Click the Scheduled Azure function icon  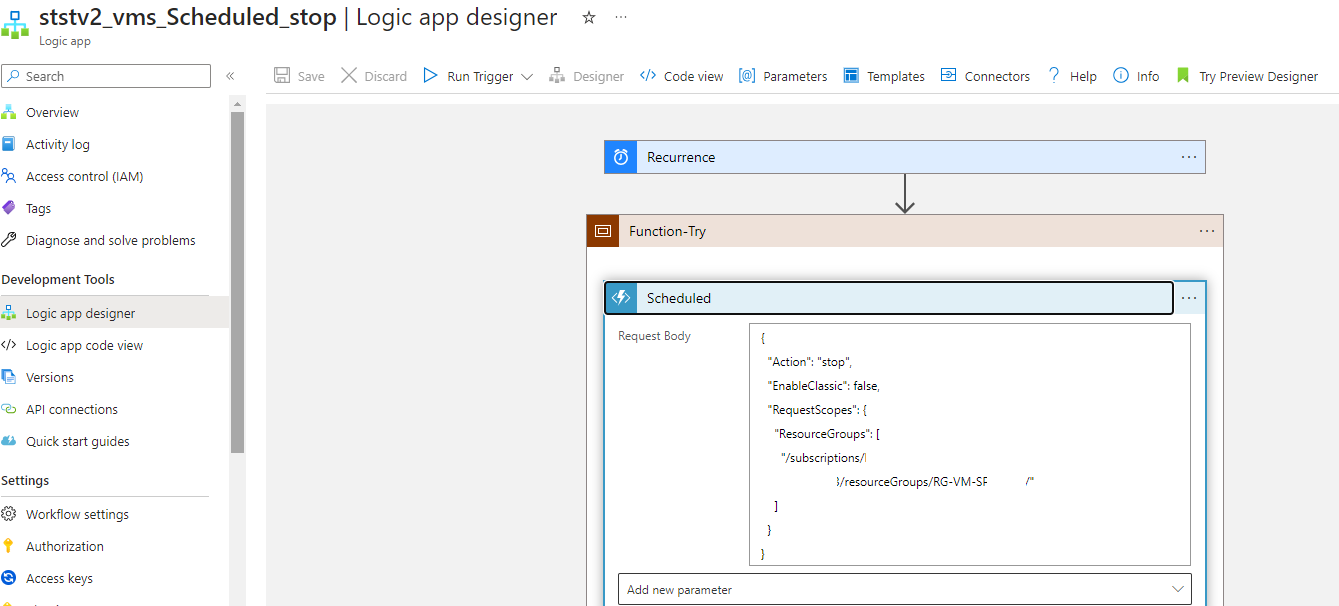(x=621, y=298)
